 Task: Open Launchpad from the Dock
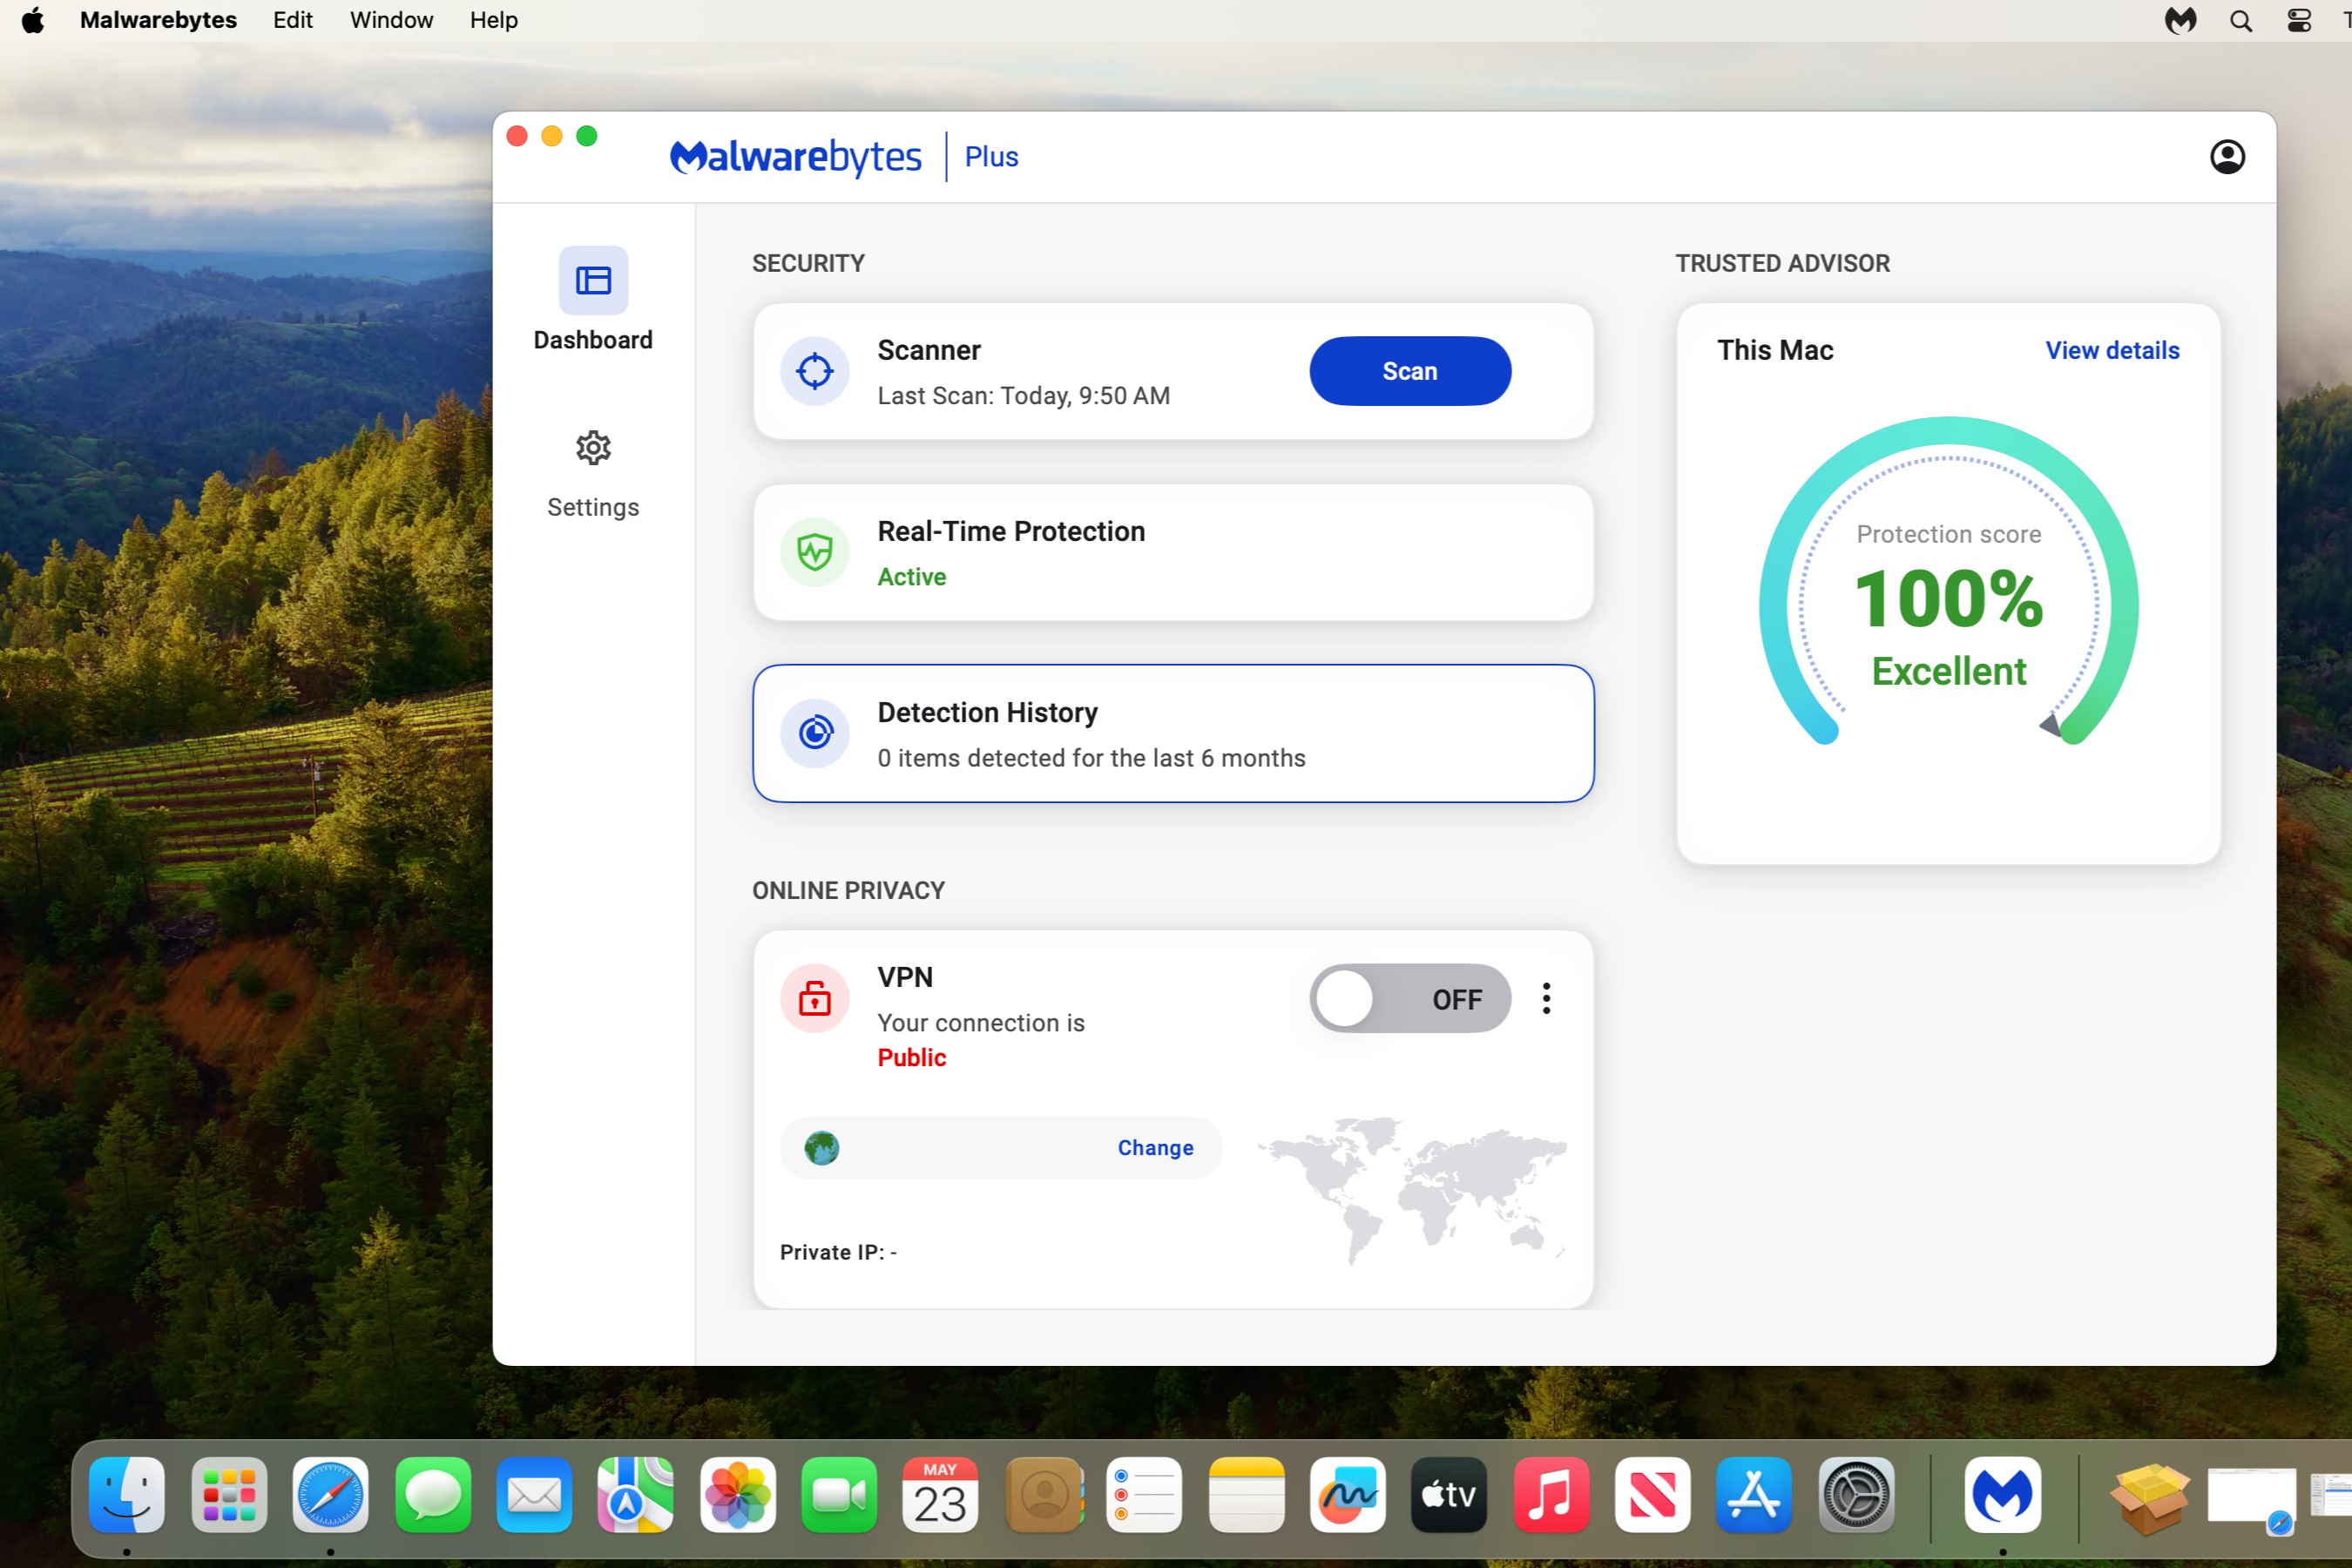coord(229,1495)
